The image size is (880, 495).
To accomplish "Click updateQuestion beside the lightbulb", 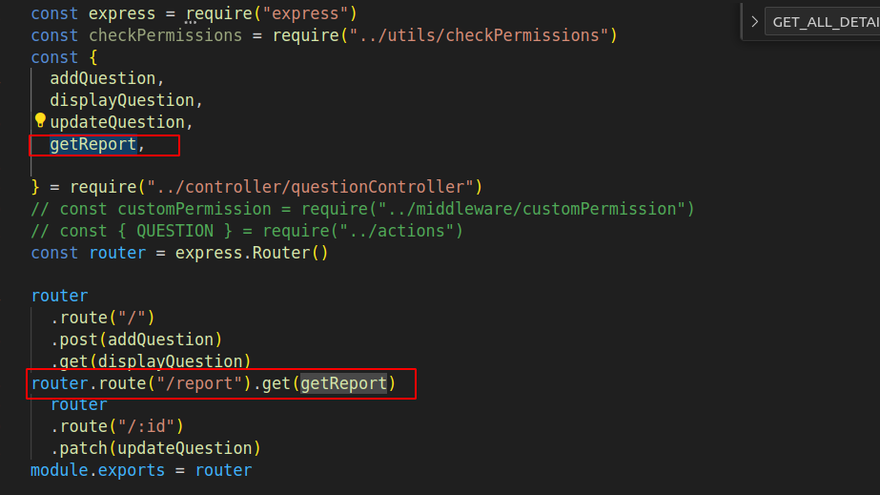I will coord(116,122).
